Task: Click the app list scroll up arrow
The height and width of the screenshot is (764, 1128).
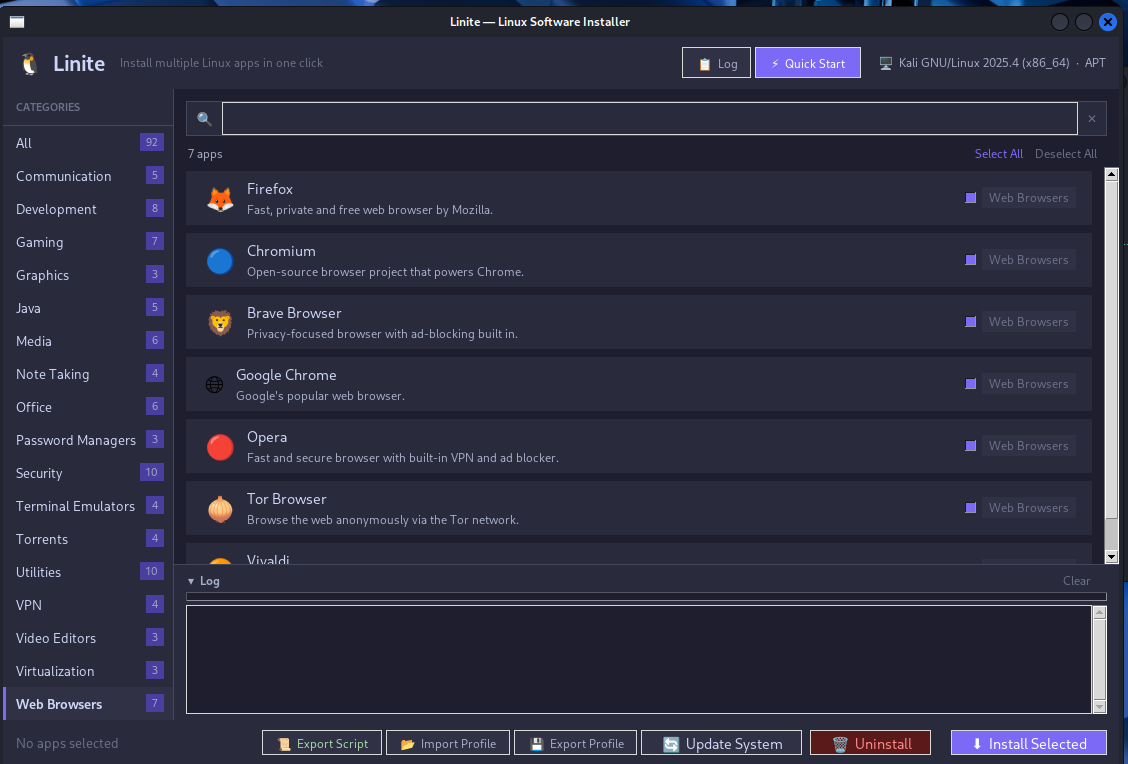Action: 1111,174
